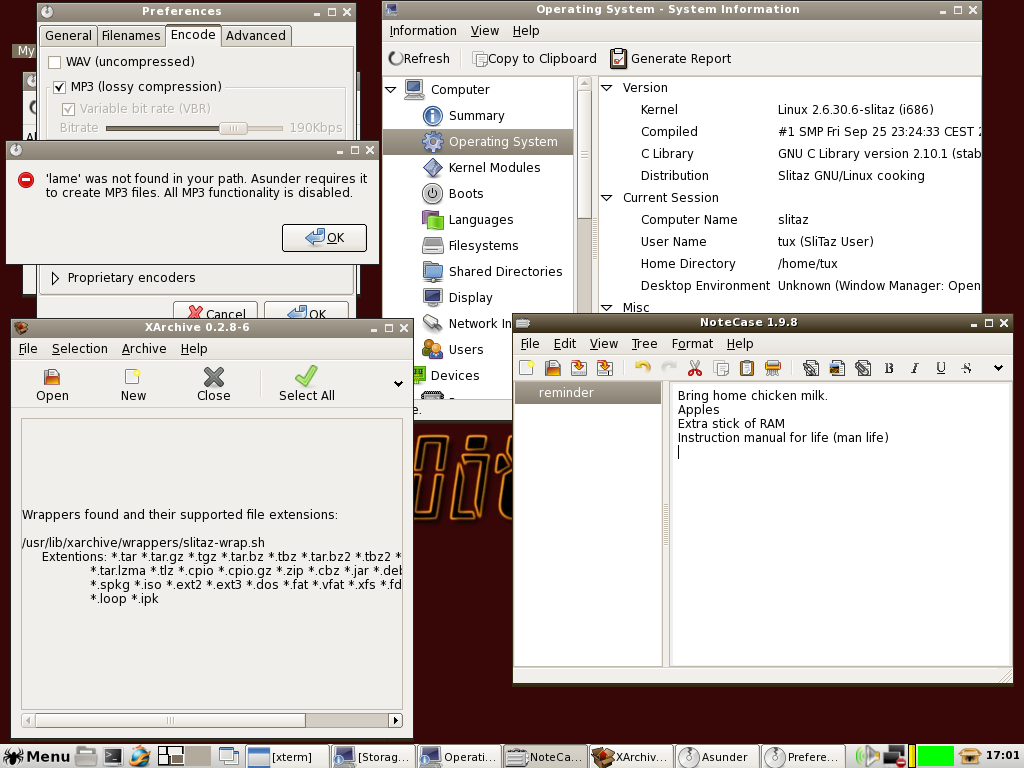The width and height of the screenshot is (1024, 768).
Task: Click the XArchive horizontal scrollbar
Action: (x=212, y=720)
